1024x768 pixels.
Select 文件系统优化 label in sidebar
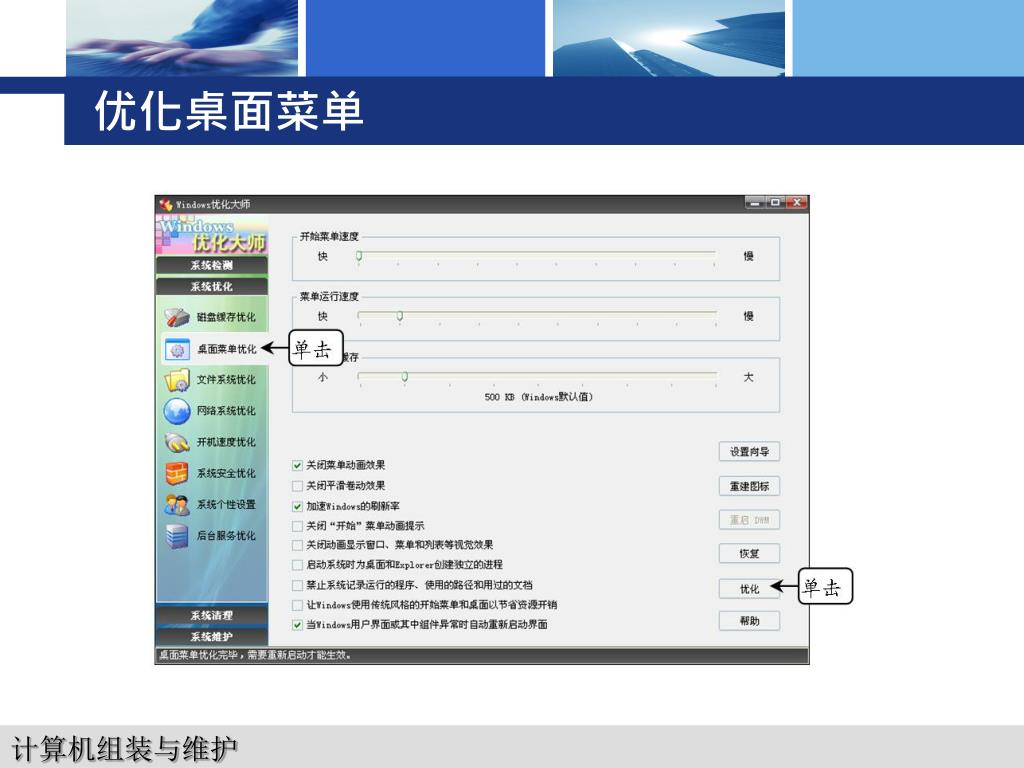226,379
